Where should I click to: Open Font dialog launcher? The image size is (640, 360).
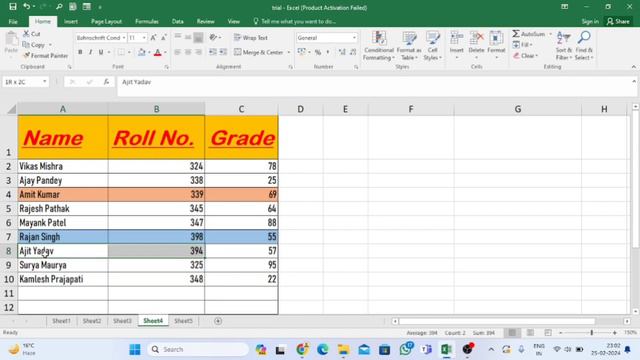[x=167, y=67]
